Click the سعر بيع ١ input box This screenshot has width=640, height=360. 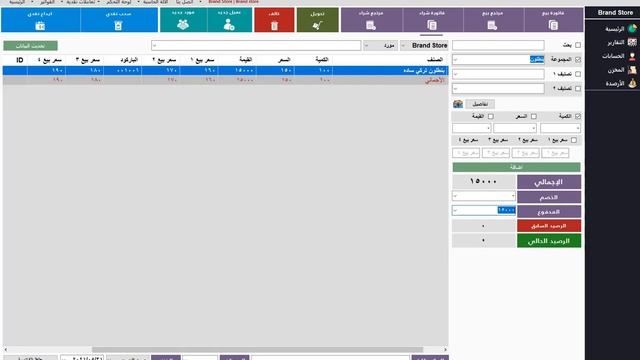click(556, 153)
